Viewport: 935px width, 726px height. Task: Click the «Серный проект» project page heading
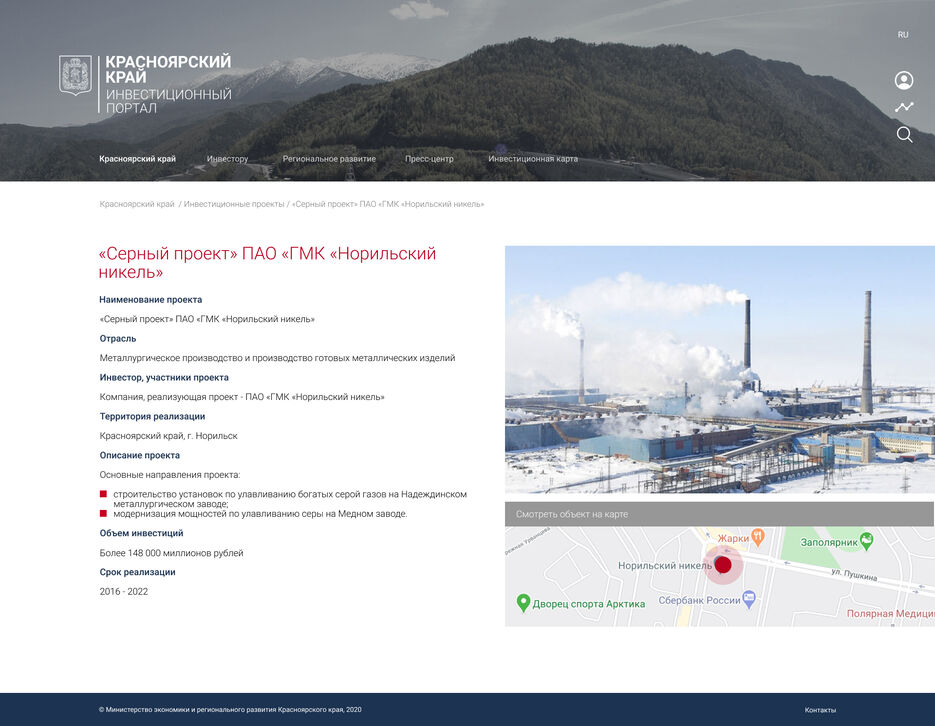pyautogui.click(x=267, y=262)
